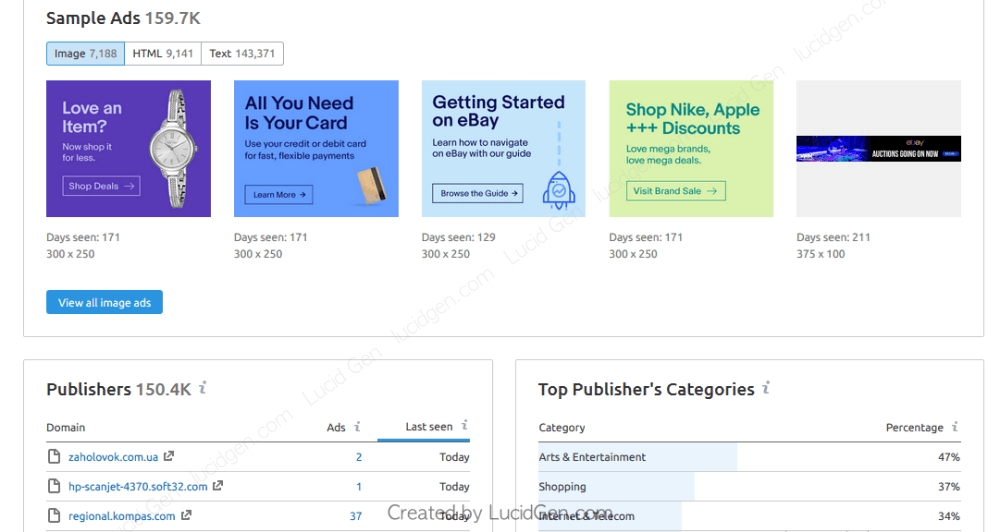
Task: Open the 'Getting Started on eBay' ad thumbnail
Action: pyautogui.click(x=503, y=149)
